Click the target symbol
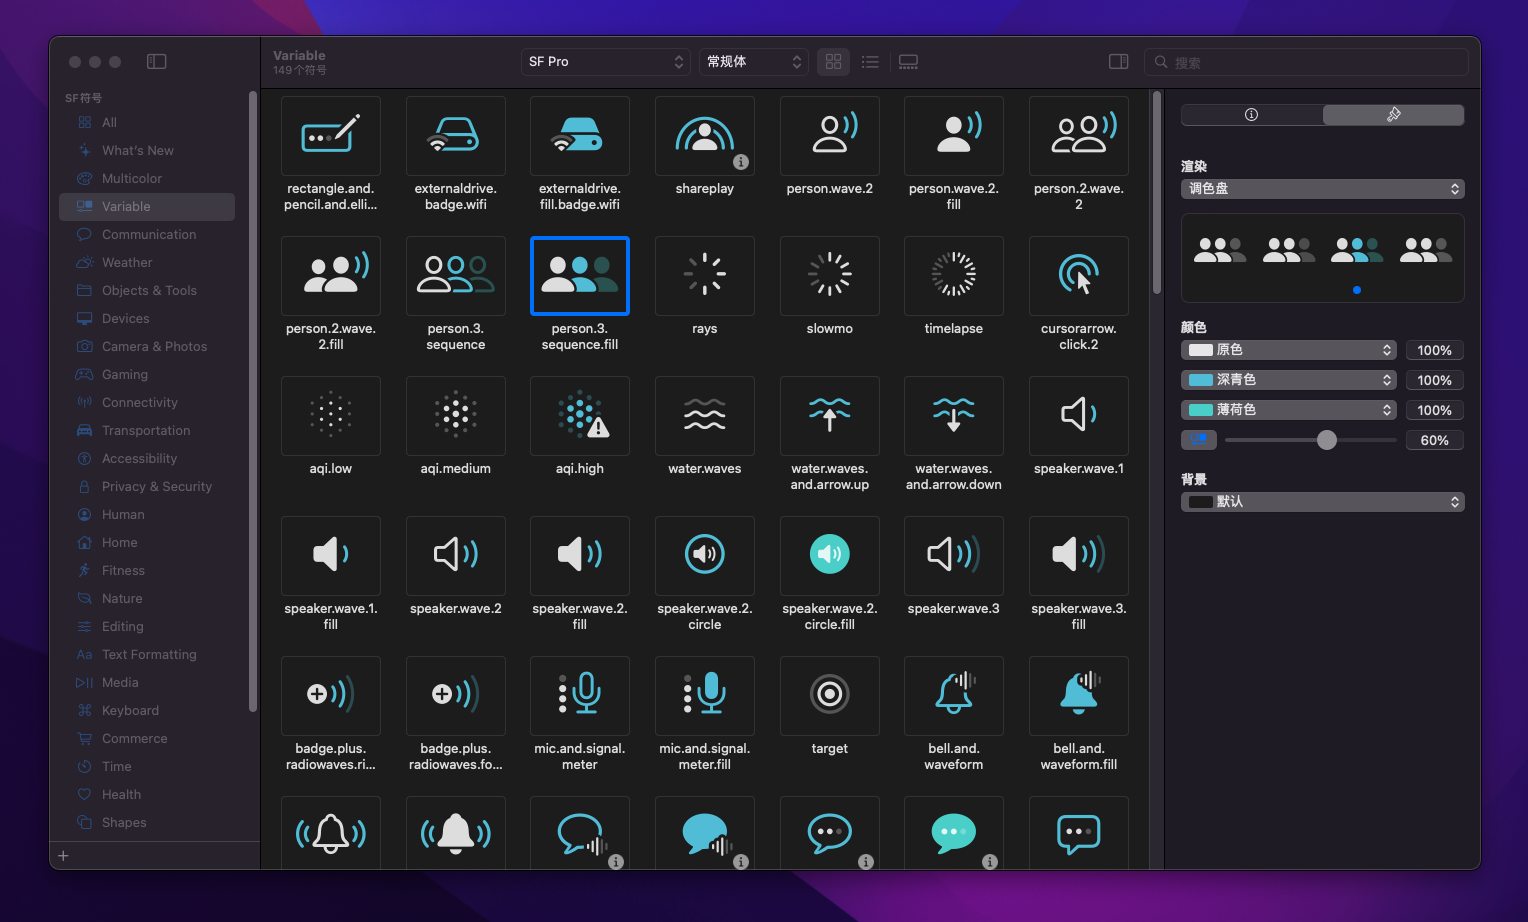The height and width of the screenshot is (922, 1528). point(829,696)
